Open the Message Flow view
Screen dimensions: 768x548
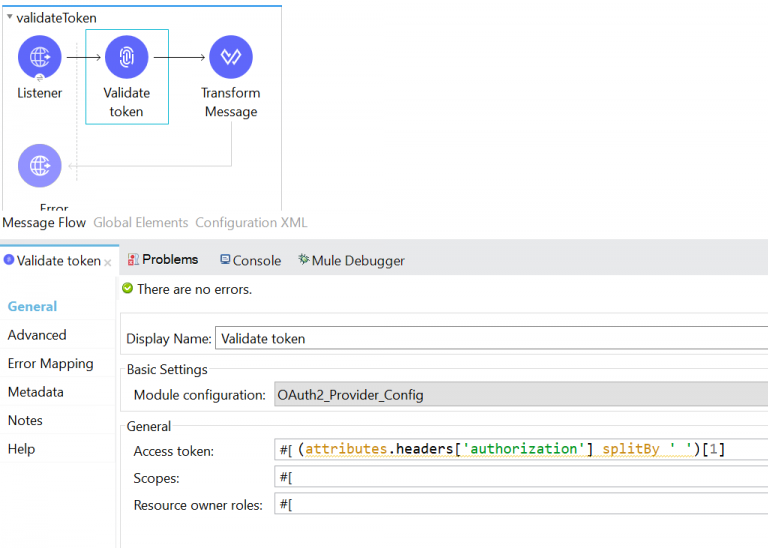(45, 223)
